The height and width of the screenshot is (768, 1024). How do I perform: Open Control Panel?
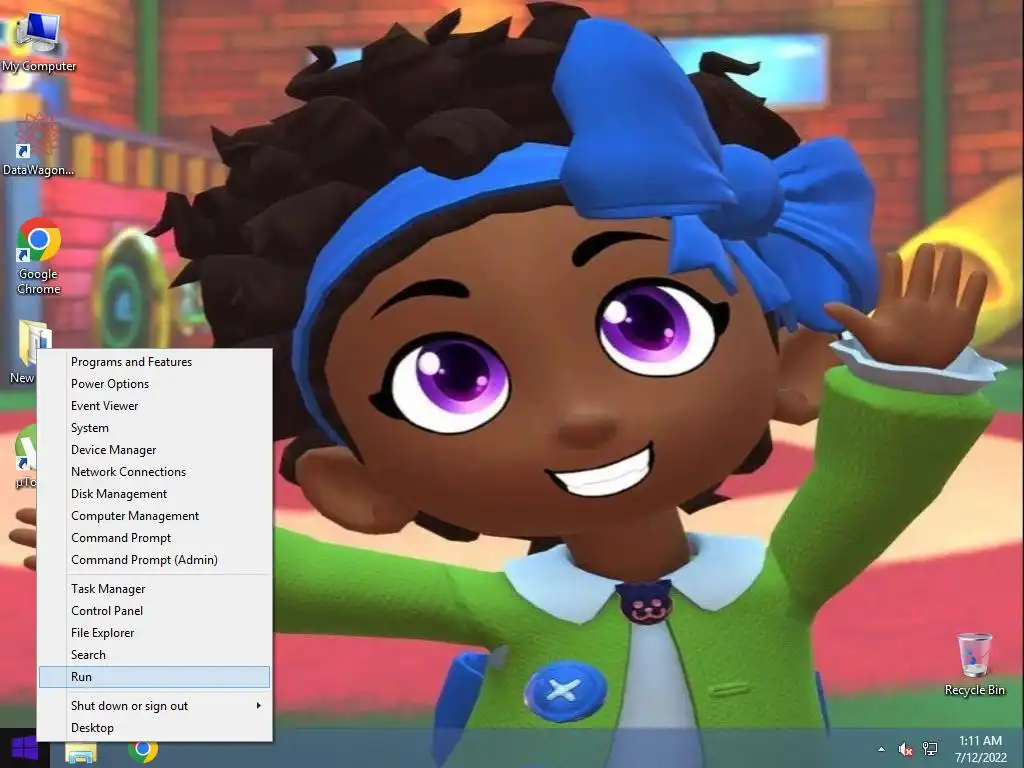pyautogui.click(x=154, y=611)
